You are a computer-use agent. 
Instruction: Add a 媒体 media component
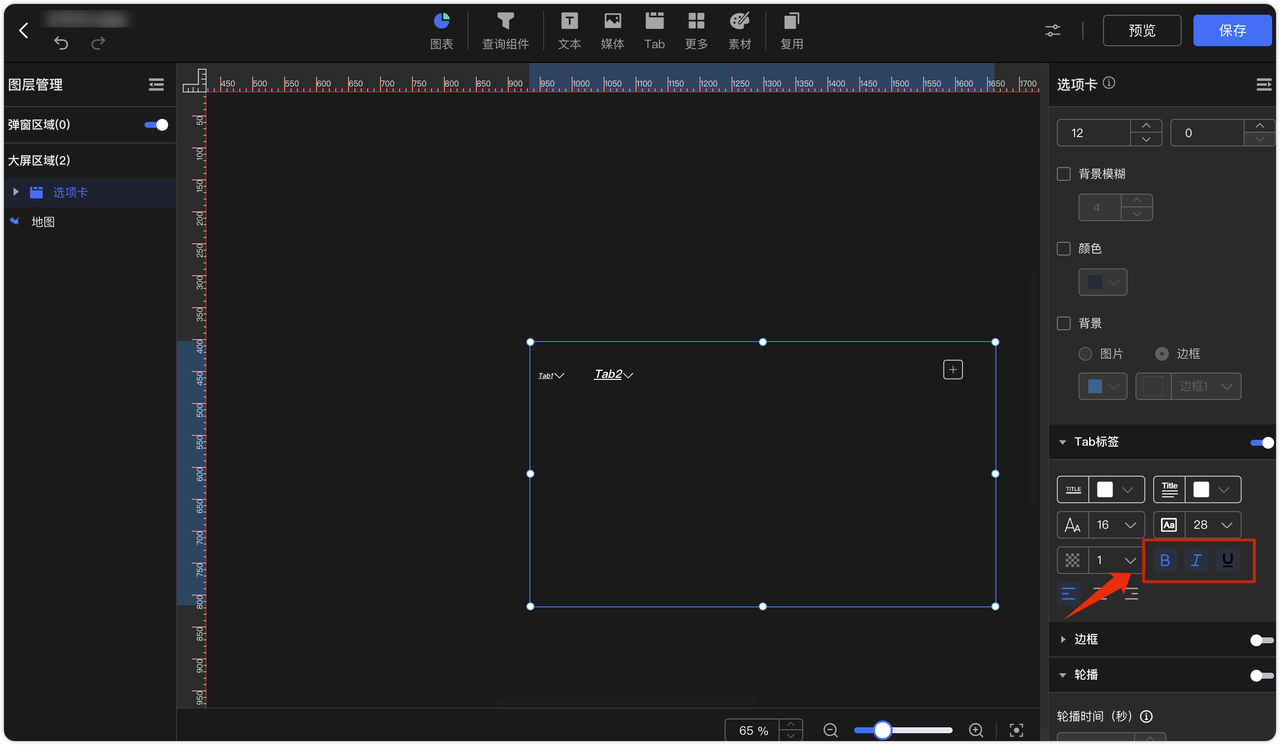(x=612, y=30)
